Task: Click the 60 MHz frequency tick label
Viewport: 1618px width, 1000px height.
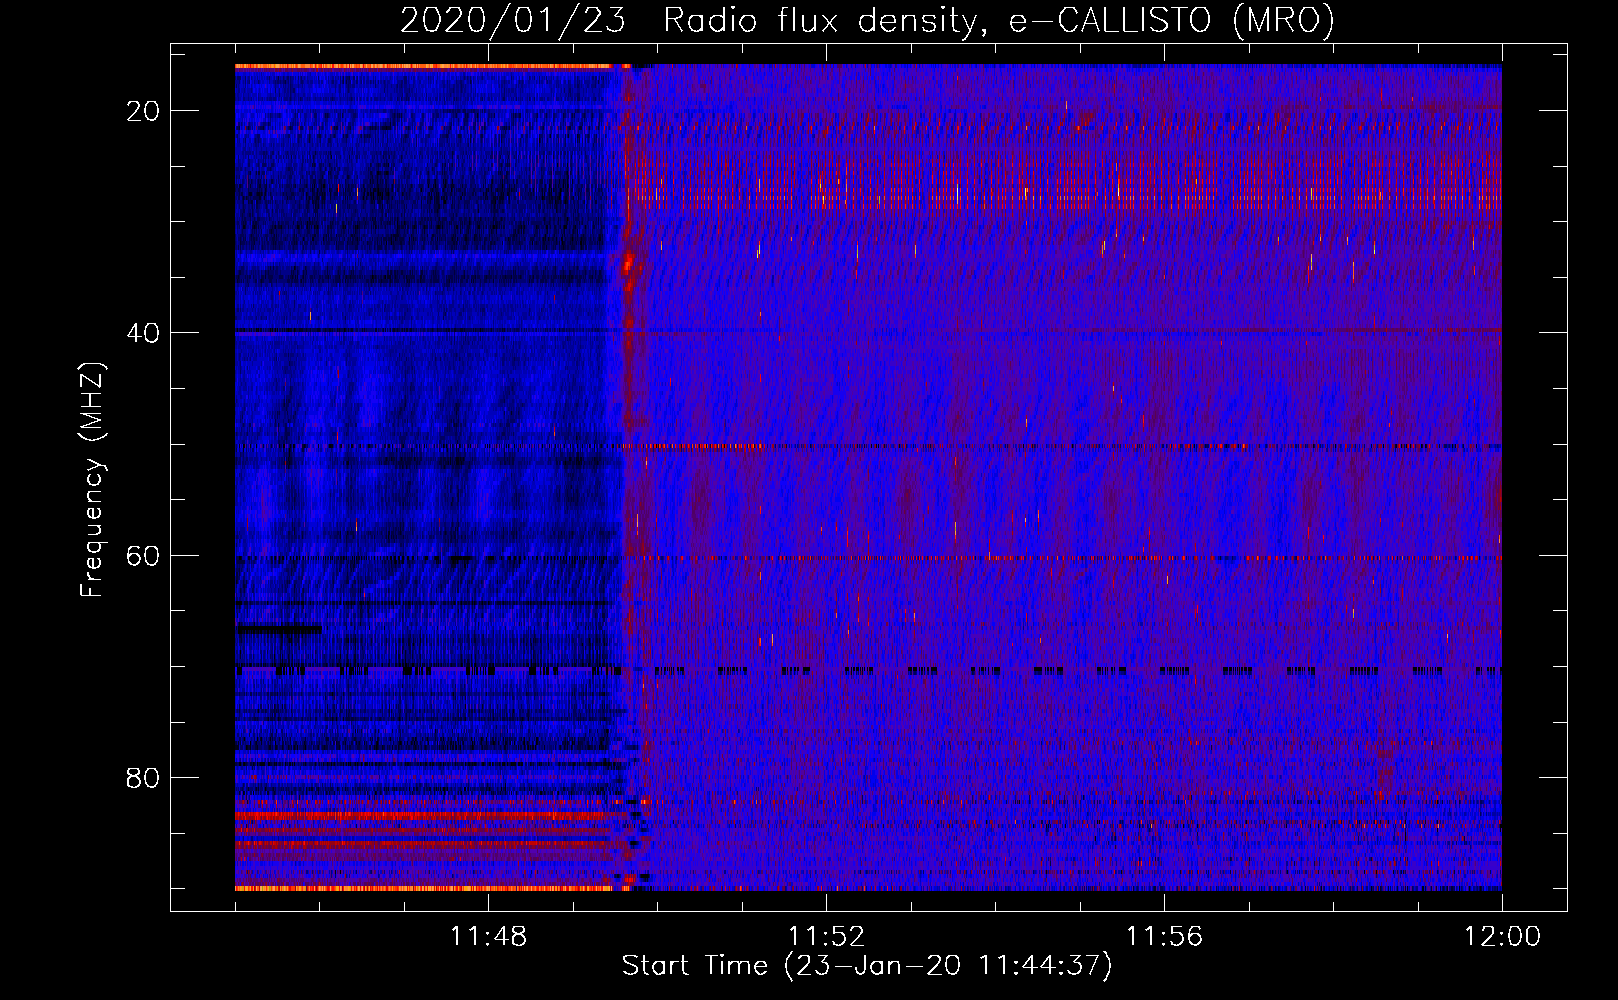Action: pyautogui.click(x=143, y=555)
